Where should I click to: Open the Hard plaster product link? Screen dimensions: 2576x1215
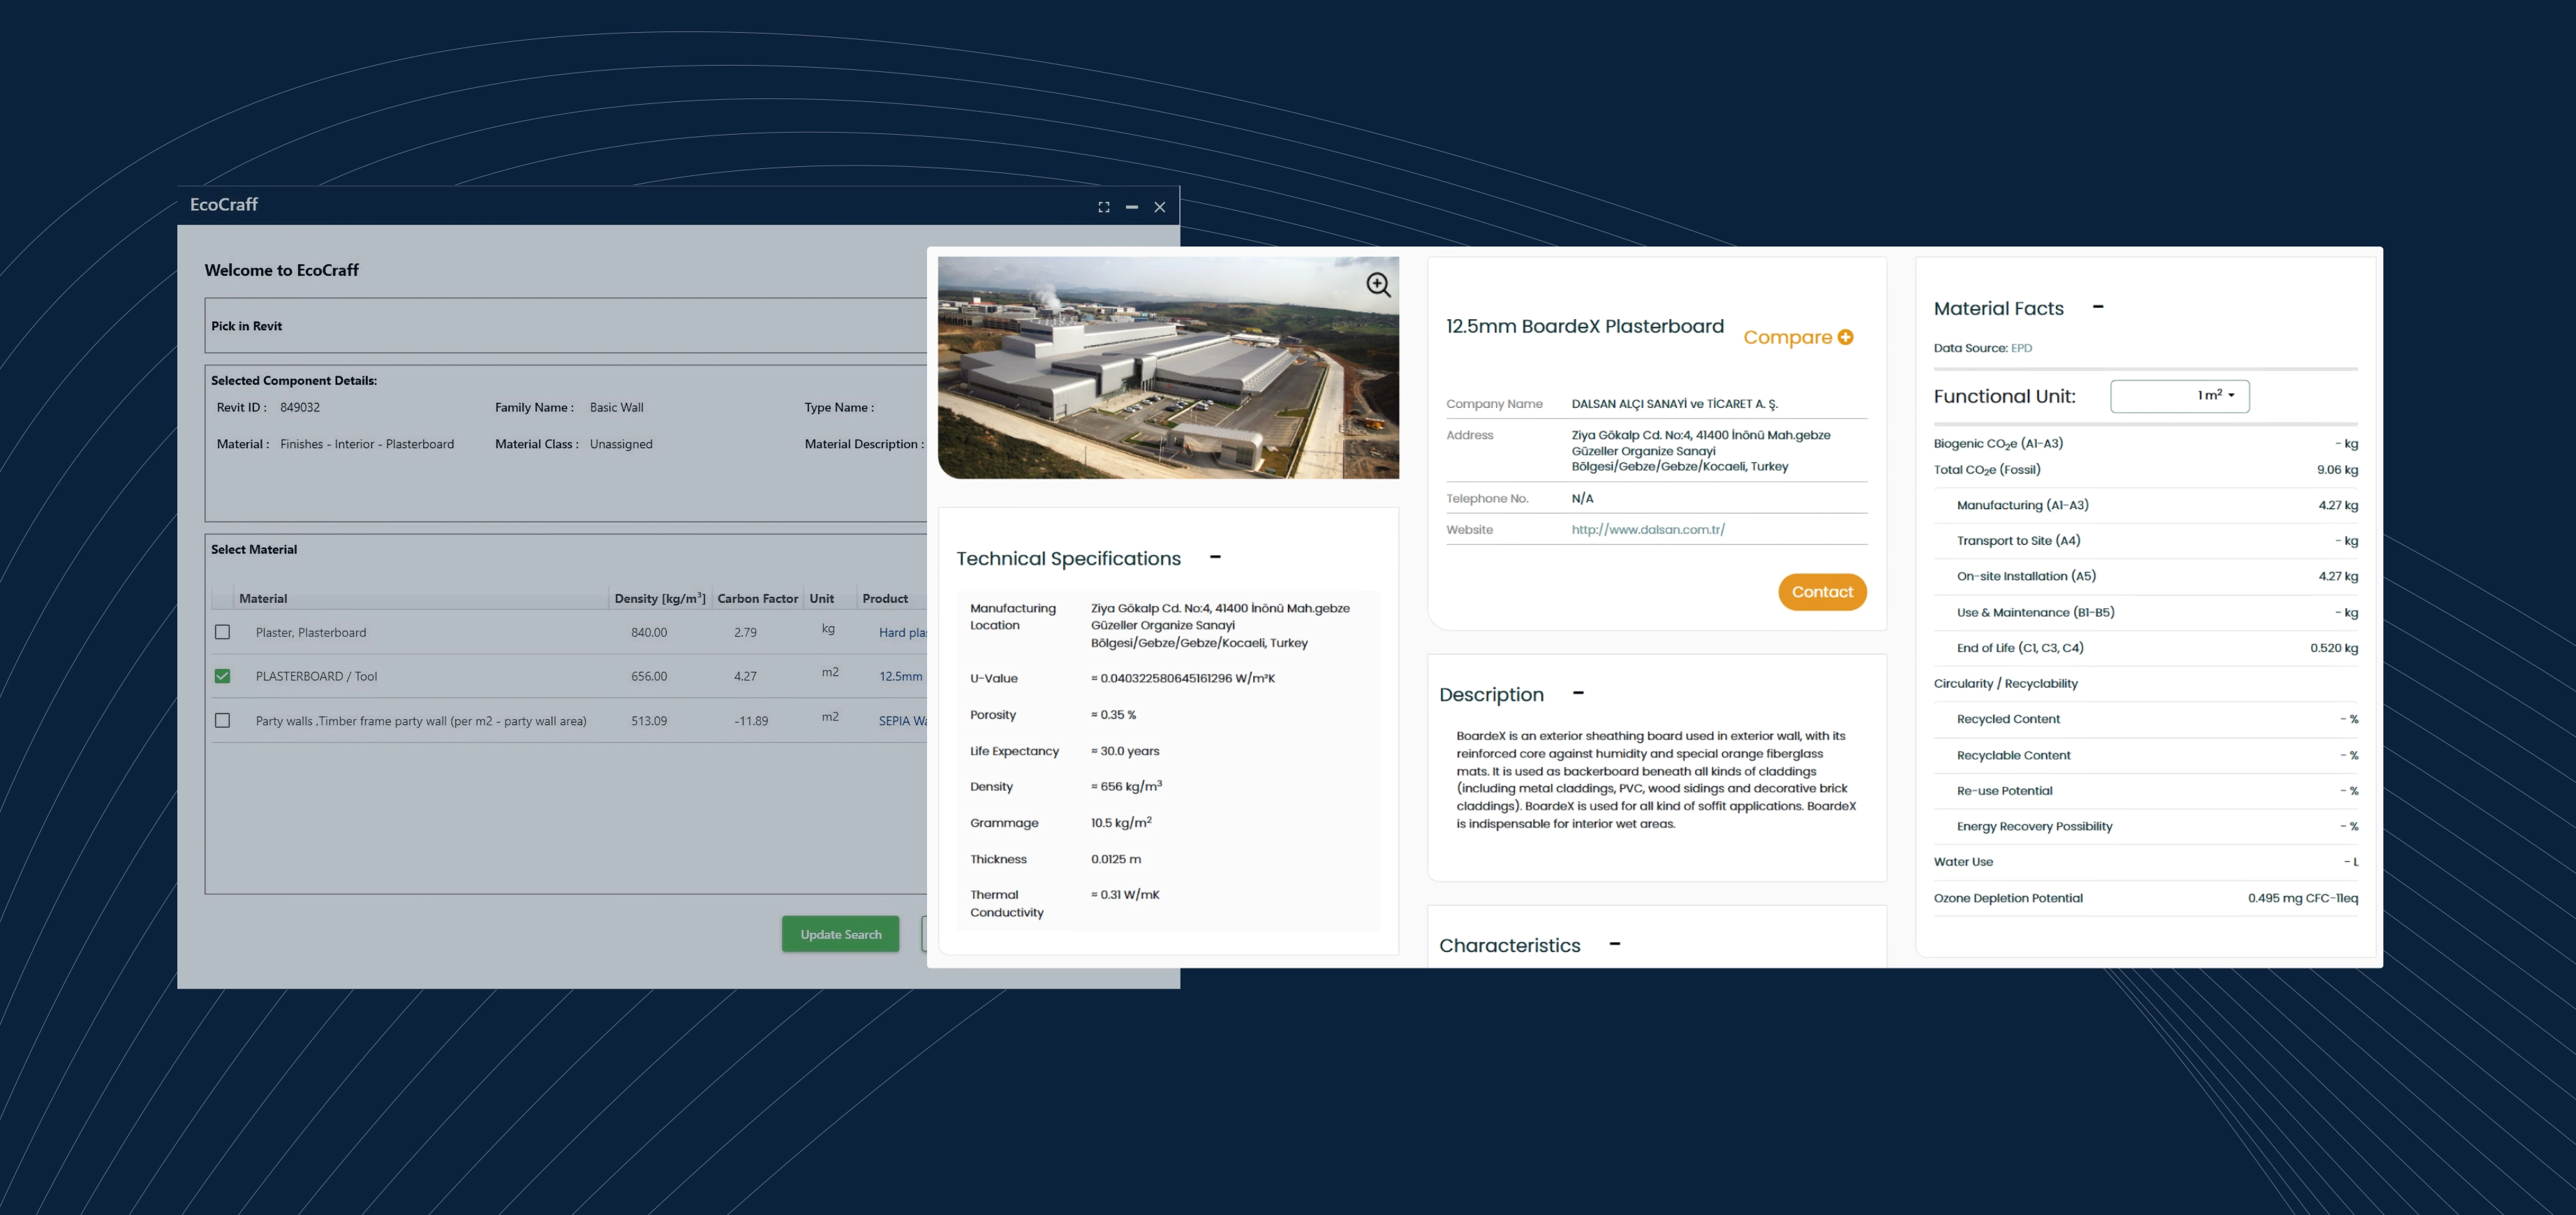click(902, 633)
